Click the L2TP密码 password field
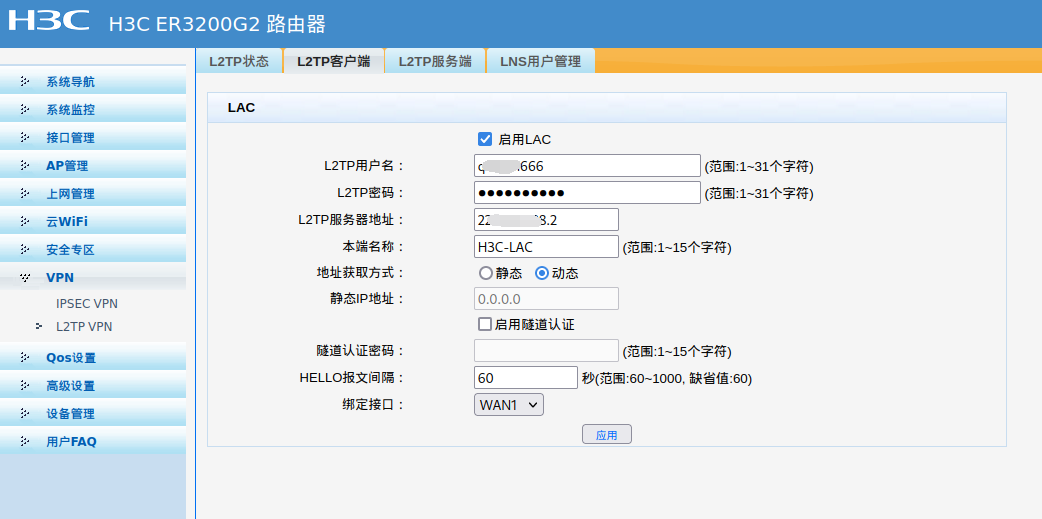Viewport: 1042px width, 519px height. 587,193
